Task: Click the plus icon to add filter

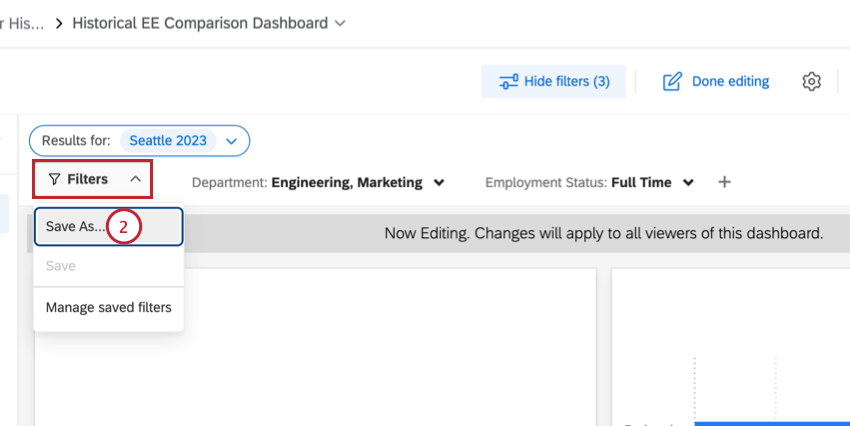Action: coord(725,182)
